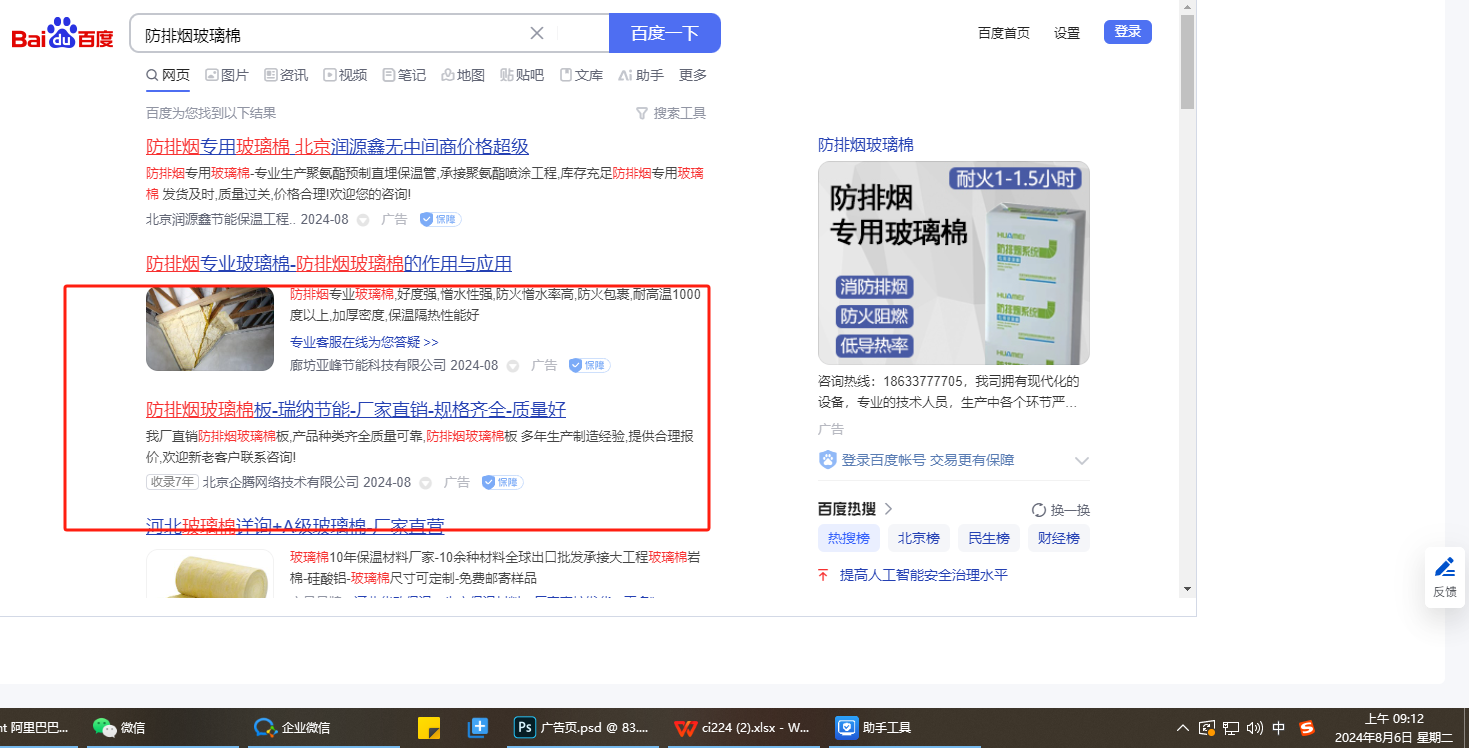Click the page's vertical scrollbar thumb

(x=1187, y=62)
